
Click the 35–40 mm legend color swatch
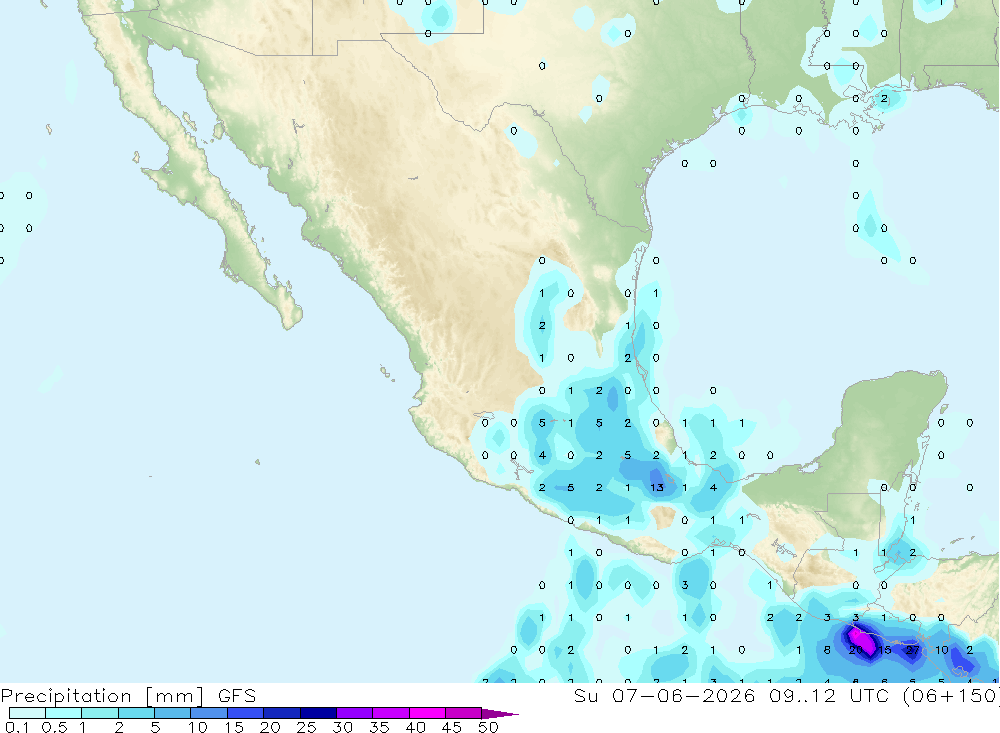[391, 713]
